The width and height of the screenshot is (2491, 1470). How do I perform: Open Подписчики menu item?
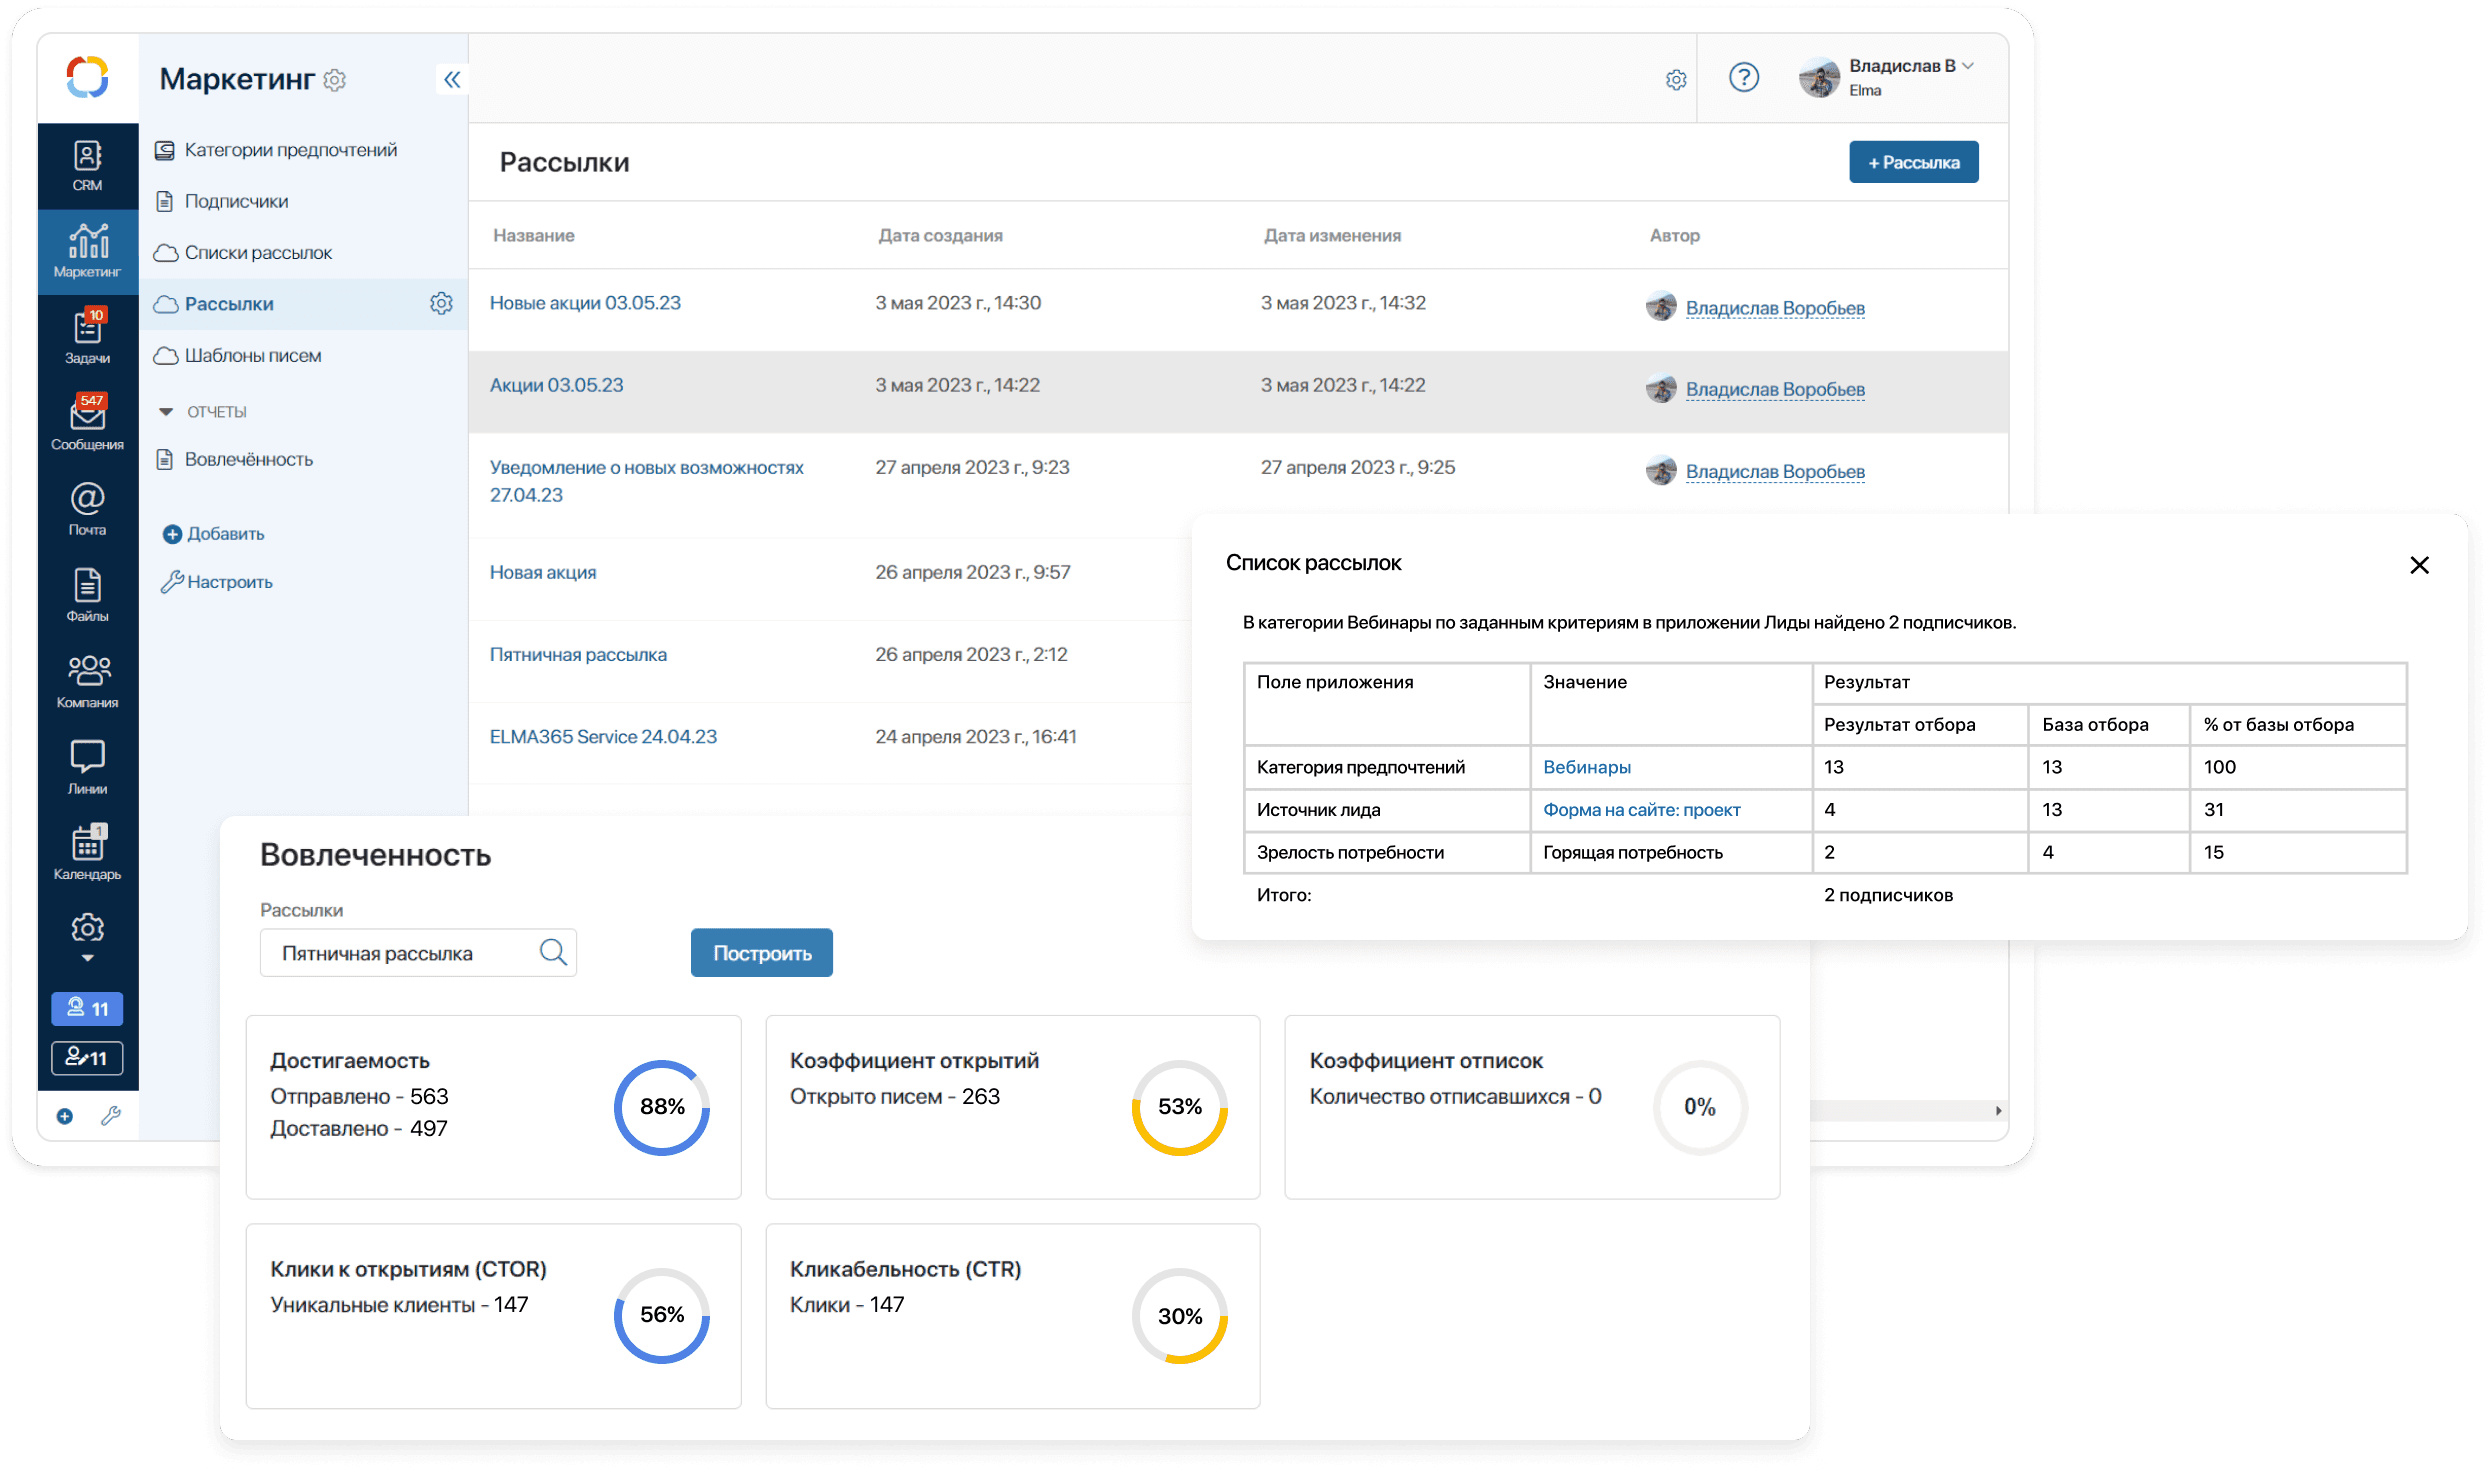coord(236,201)
